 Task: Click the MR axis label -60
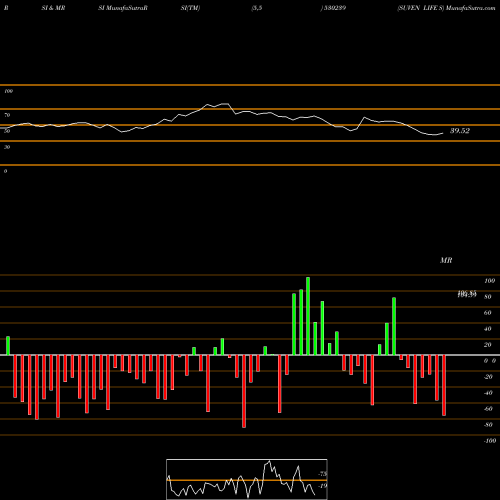tap(488, 409)
